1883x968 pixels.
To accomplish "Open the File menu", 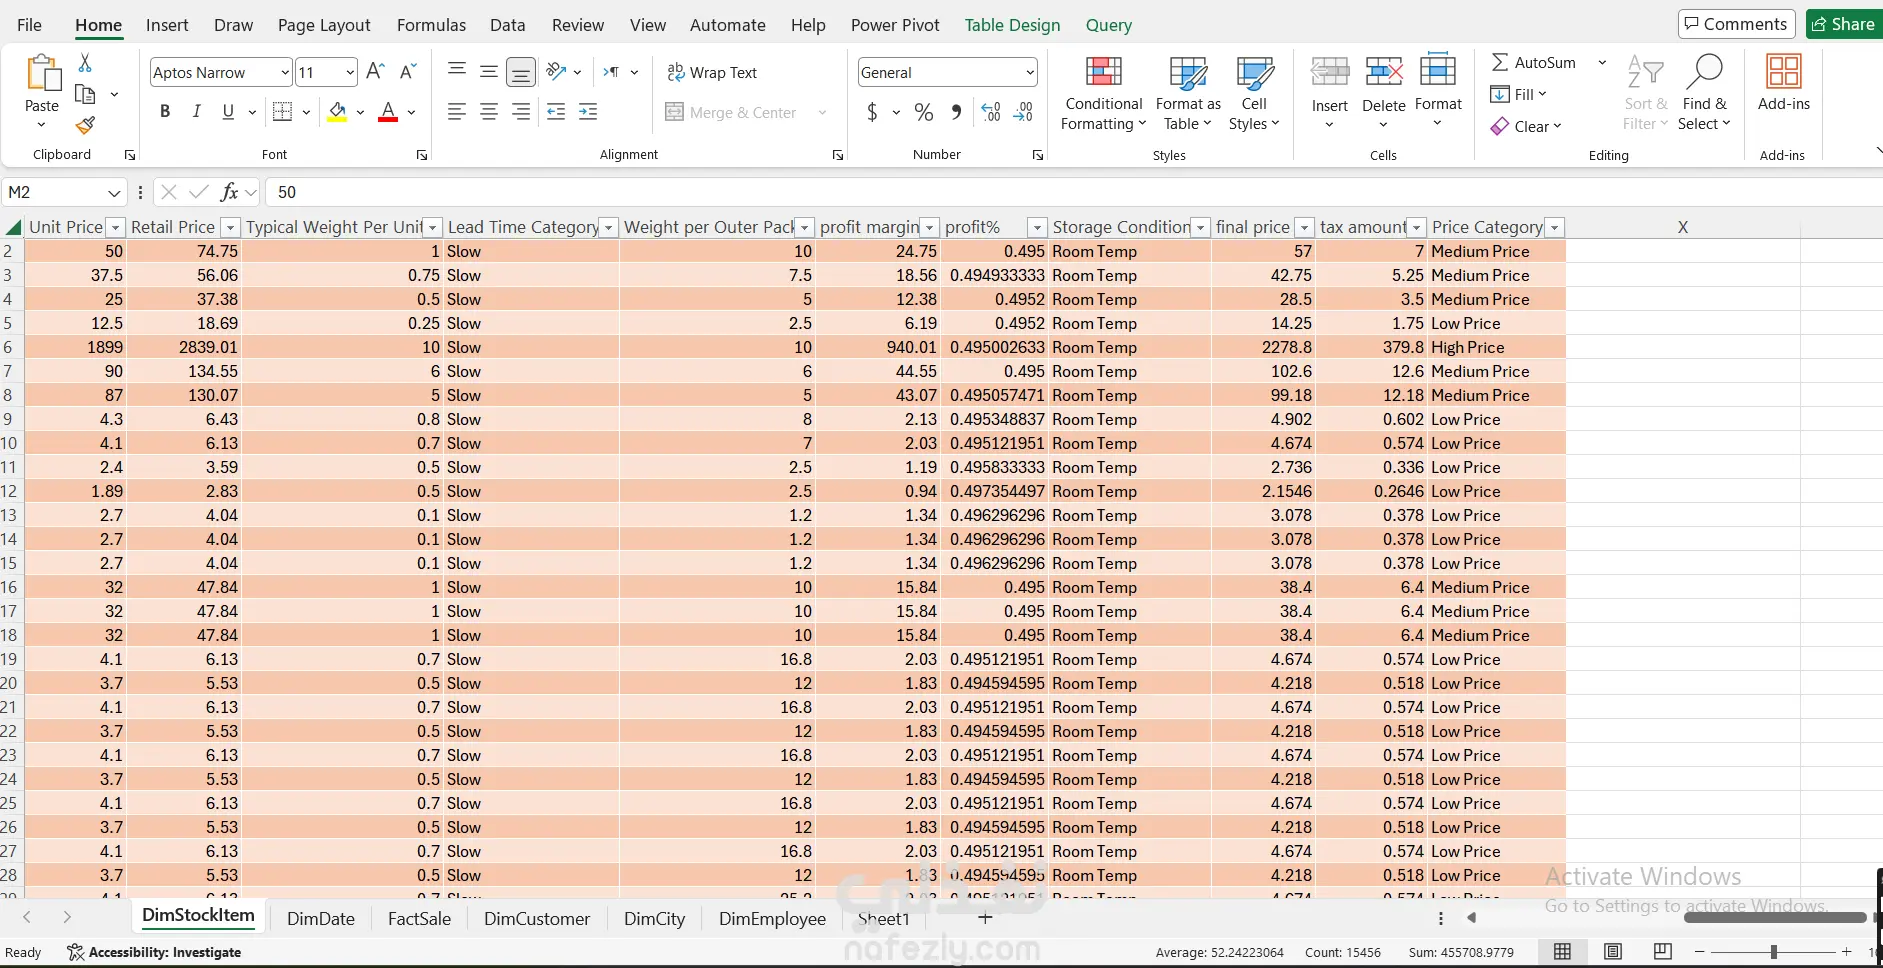I will (29, 25).
